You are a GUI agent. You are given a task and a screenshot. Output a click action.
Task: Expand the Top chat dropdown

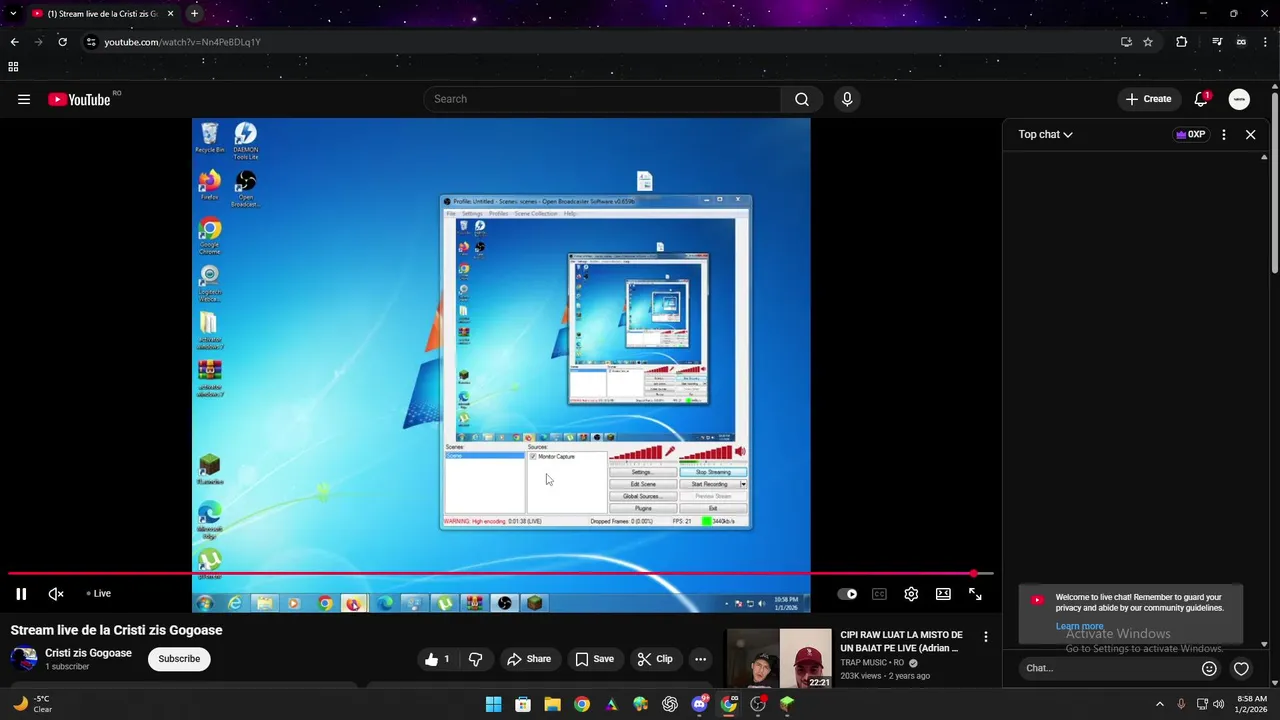1045,134
